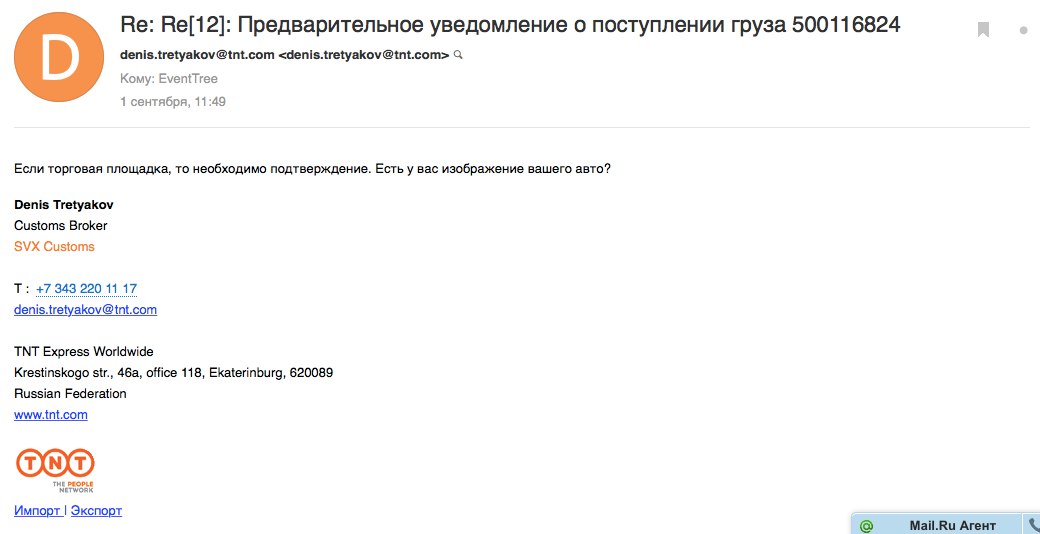1040x534 pixels.
Task: Click the Krestinskogo str. address line
Action: click(x=173, y=373)
